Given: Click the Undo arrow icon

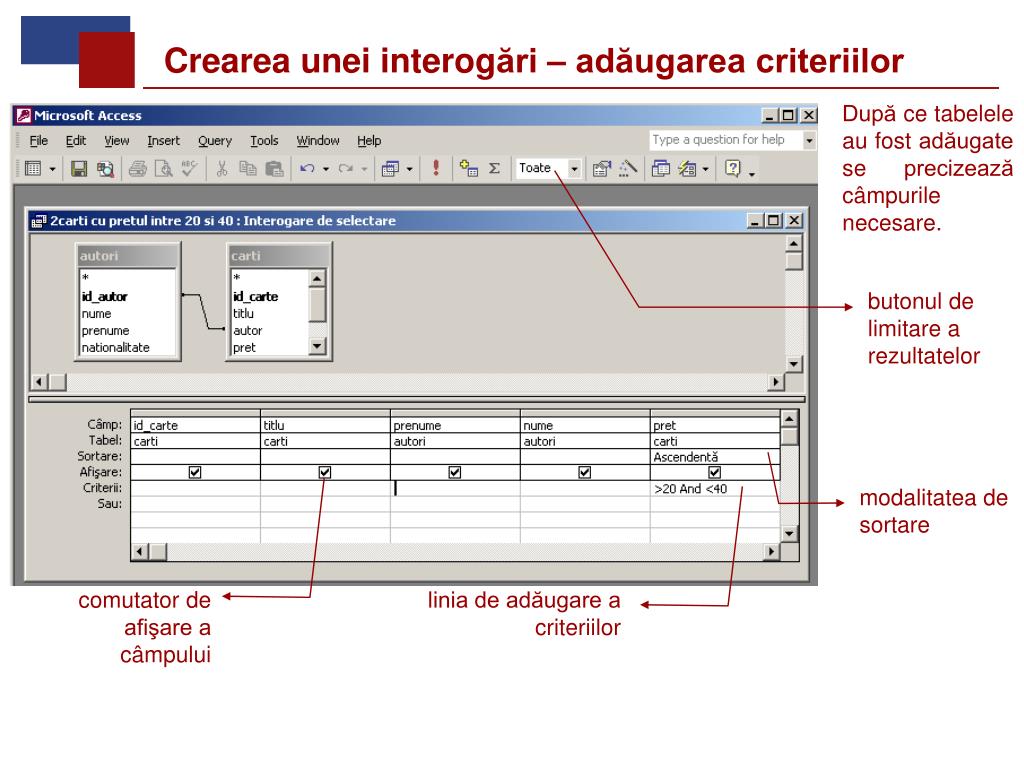Looking at the screenshot, I should (307, 168).
